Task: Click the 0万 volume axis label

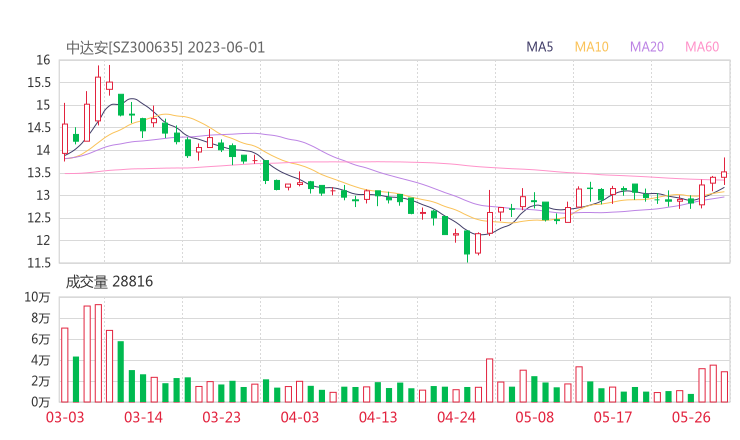Action: pyautogui.click(x=41, y=402)
